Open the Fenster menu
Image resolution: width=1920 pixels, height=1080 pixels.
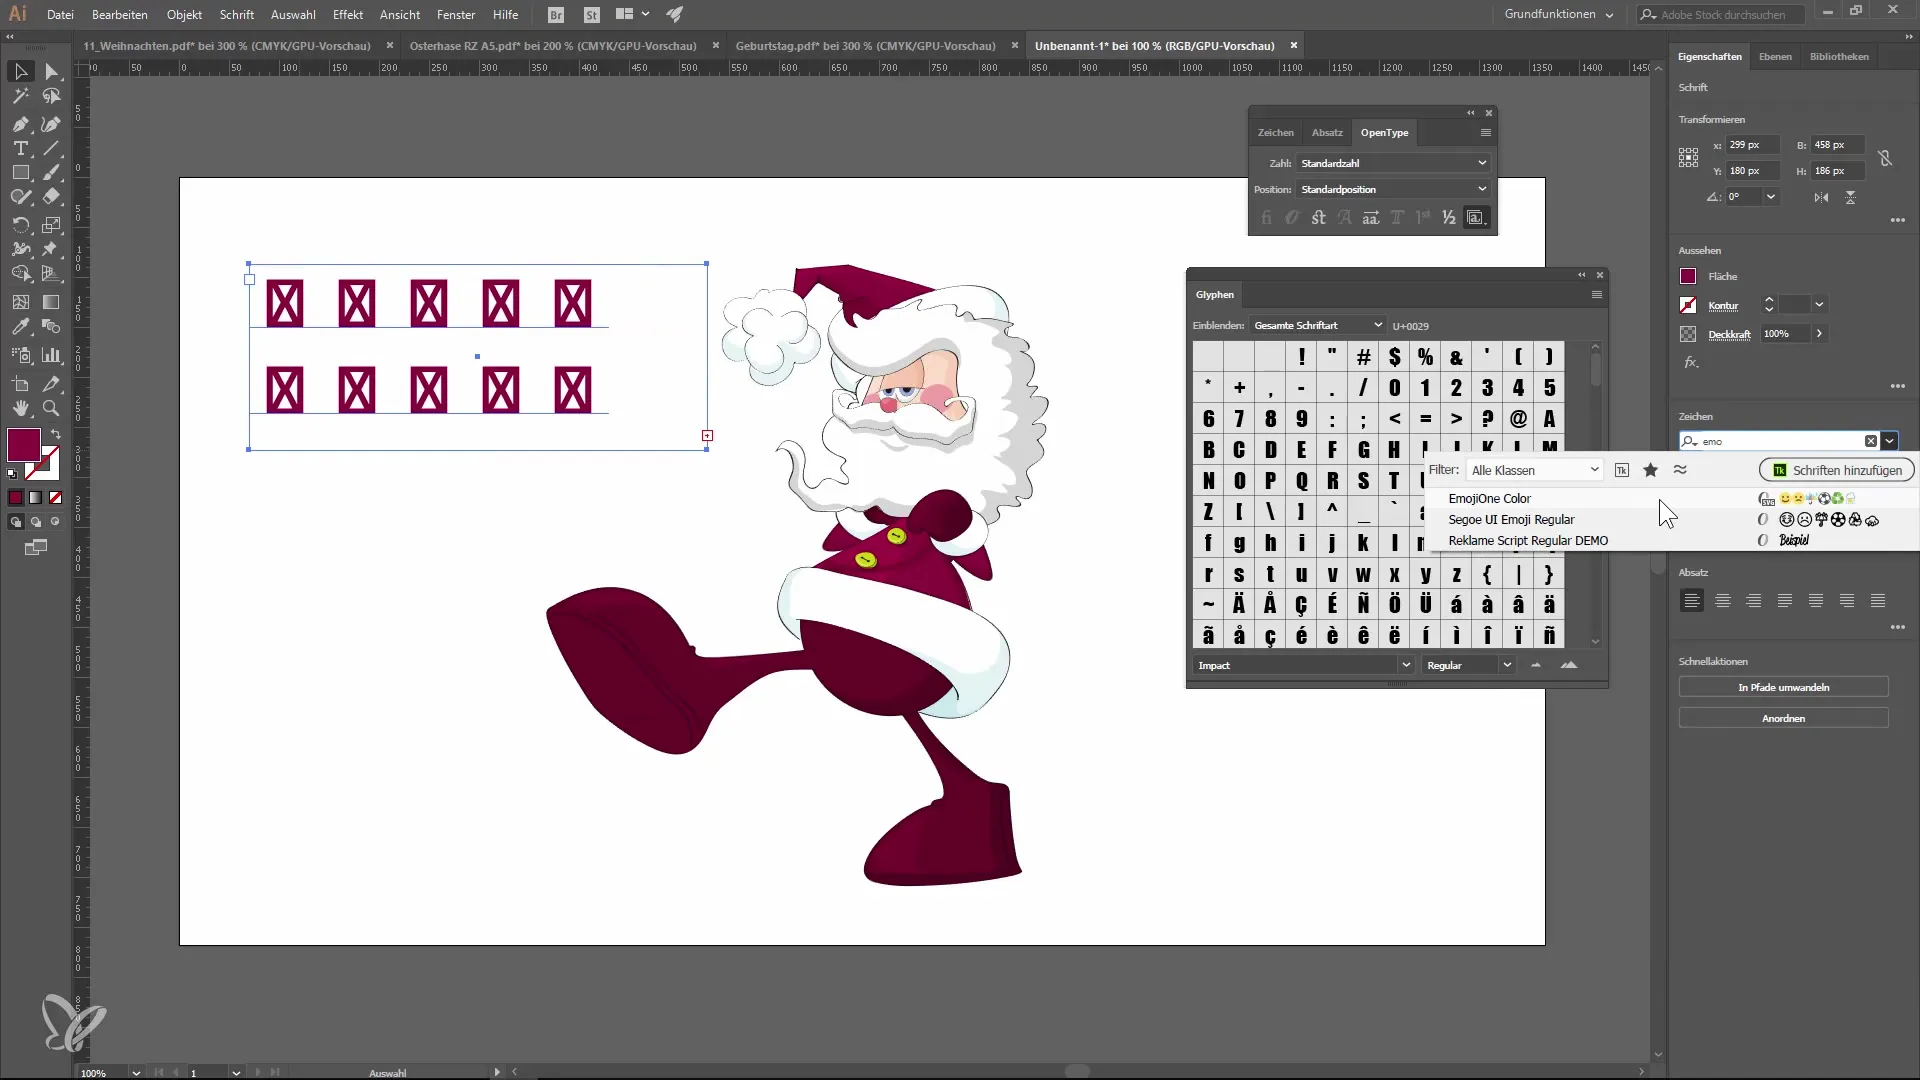(x=456, y=14)
